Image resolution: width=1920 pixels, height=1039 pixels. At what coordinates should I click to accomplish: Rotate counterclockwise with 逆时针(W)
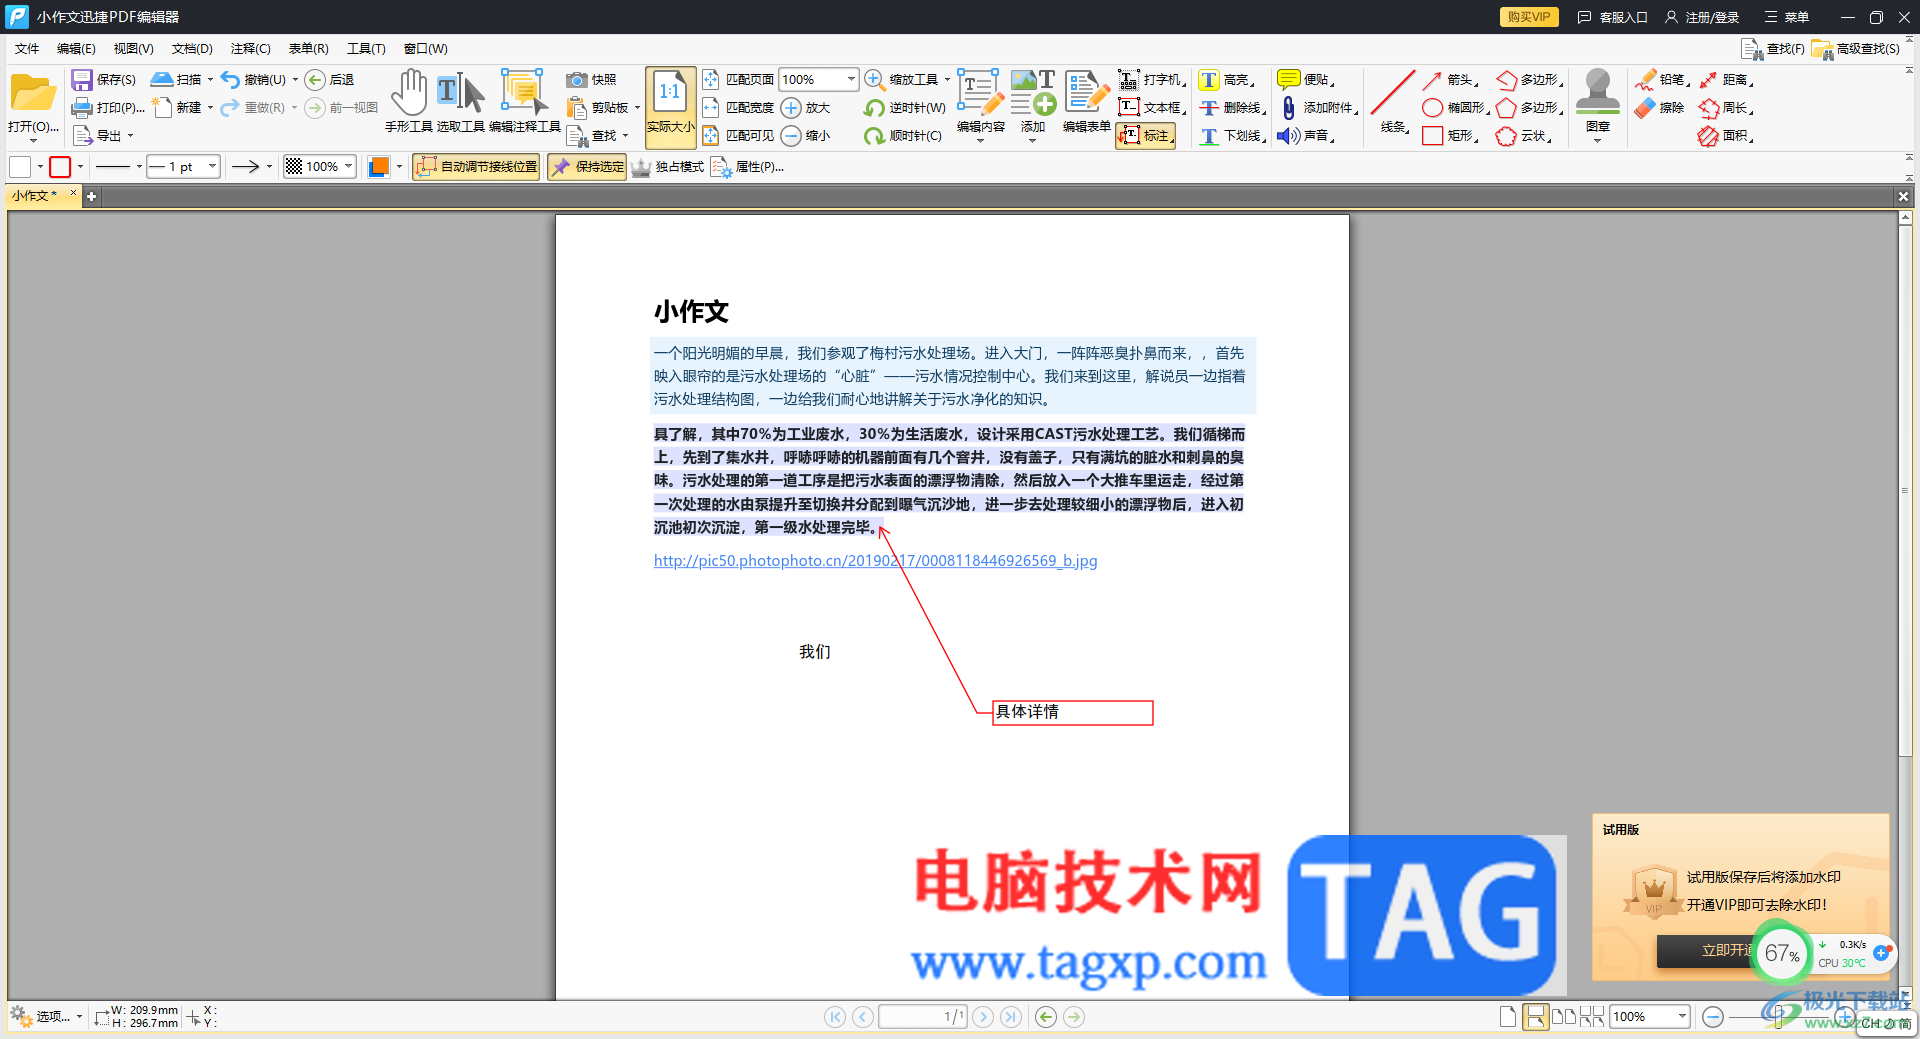[x=904, y=107]
